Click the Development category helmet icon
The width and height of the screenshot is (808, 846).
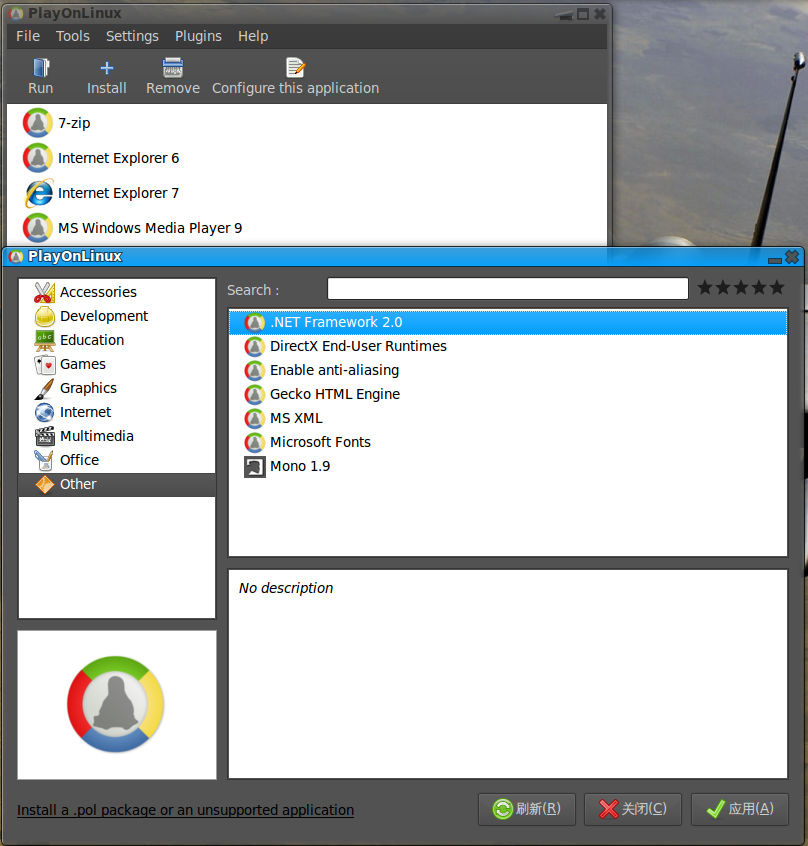click(x=44, y=316)
